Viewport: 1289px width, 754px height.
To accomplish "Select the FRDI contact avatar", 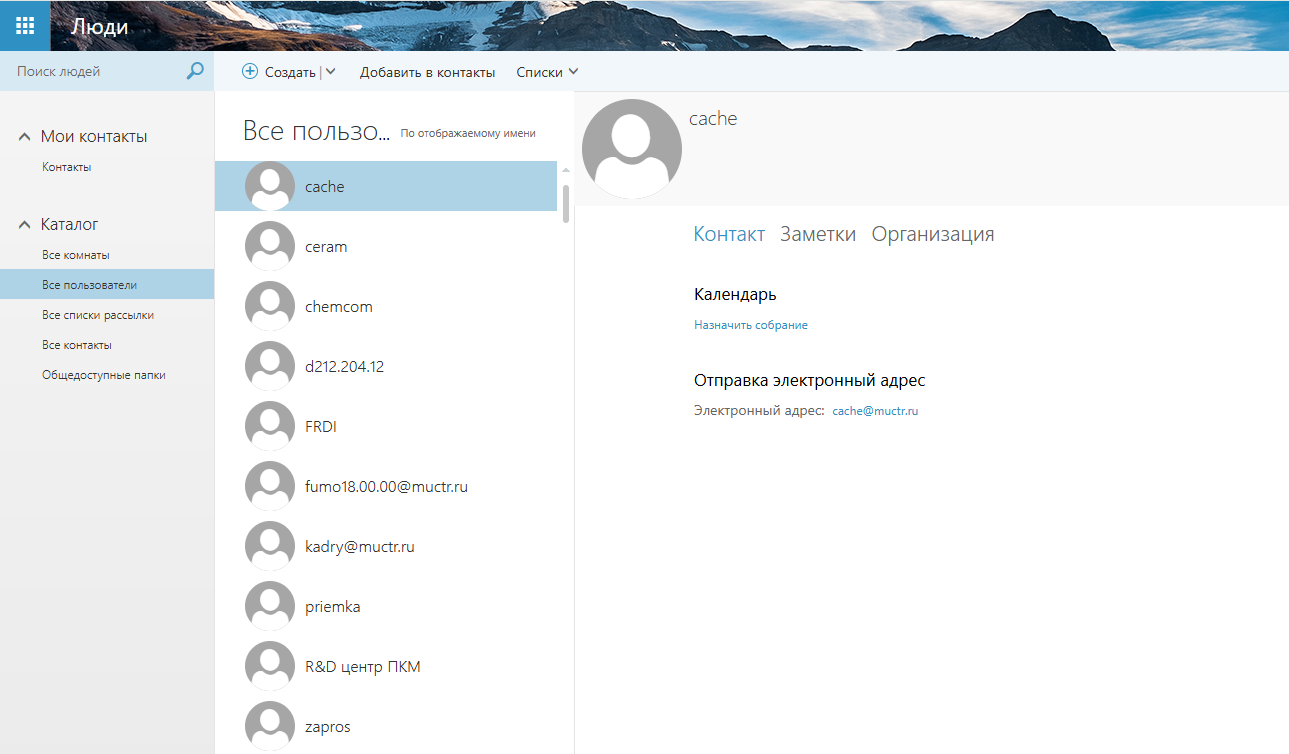I will click(270, 426).
